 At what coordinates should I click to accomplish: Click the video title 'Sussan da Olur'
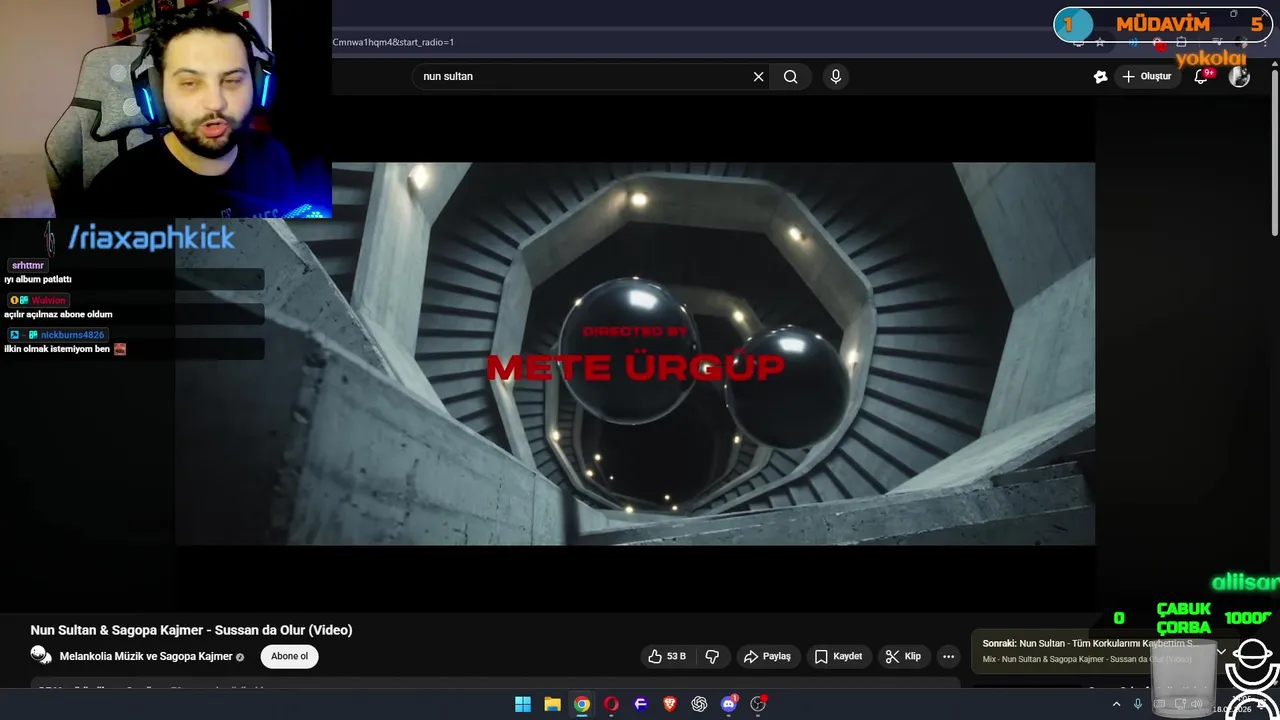[x=191, y=630]
